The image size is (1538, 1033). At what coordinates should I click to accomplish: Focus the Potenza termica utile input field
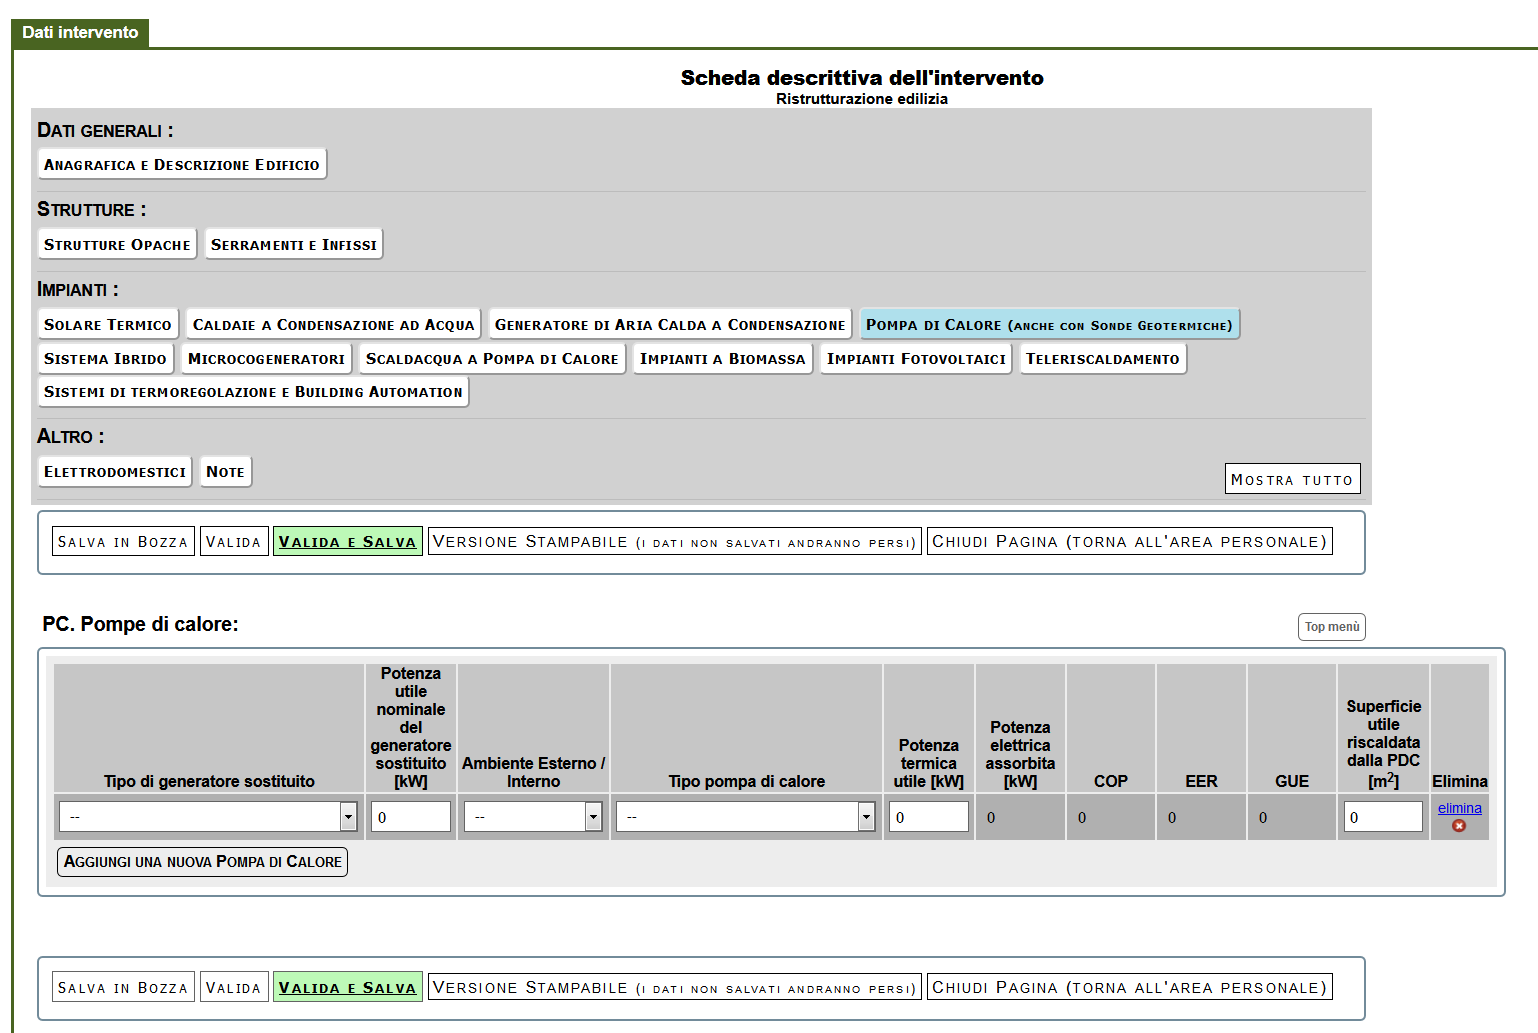pos(928,817)
